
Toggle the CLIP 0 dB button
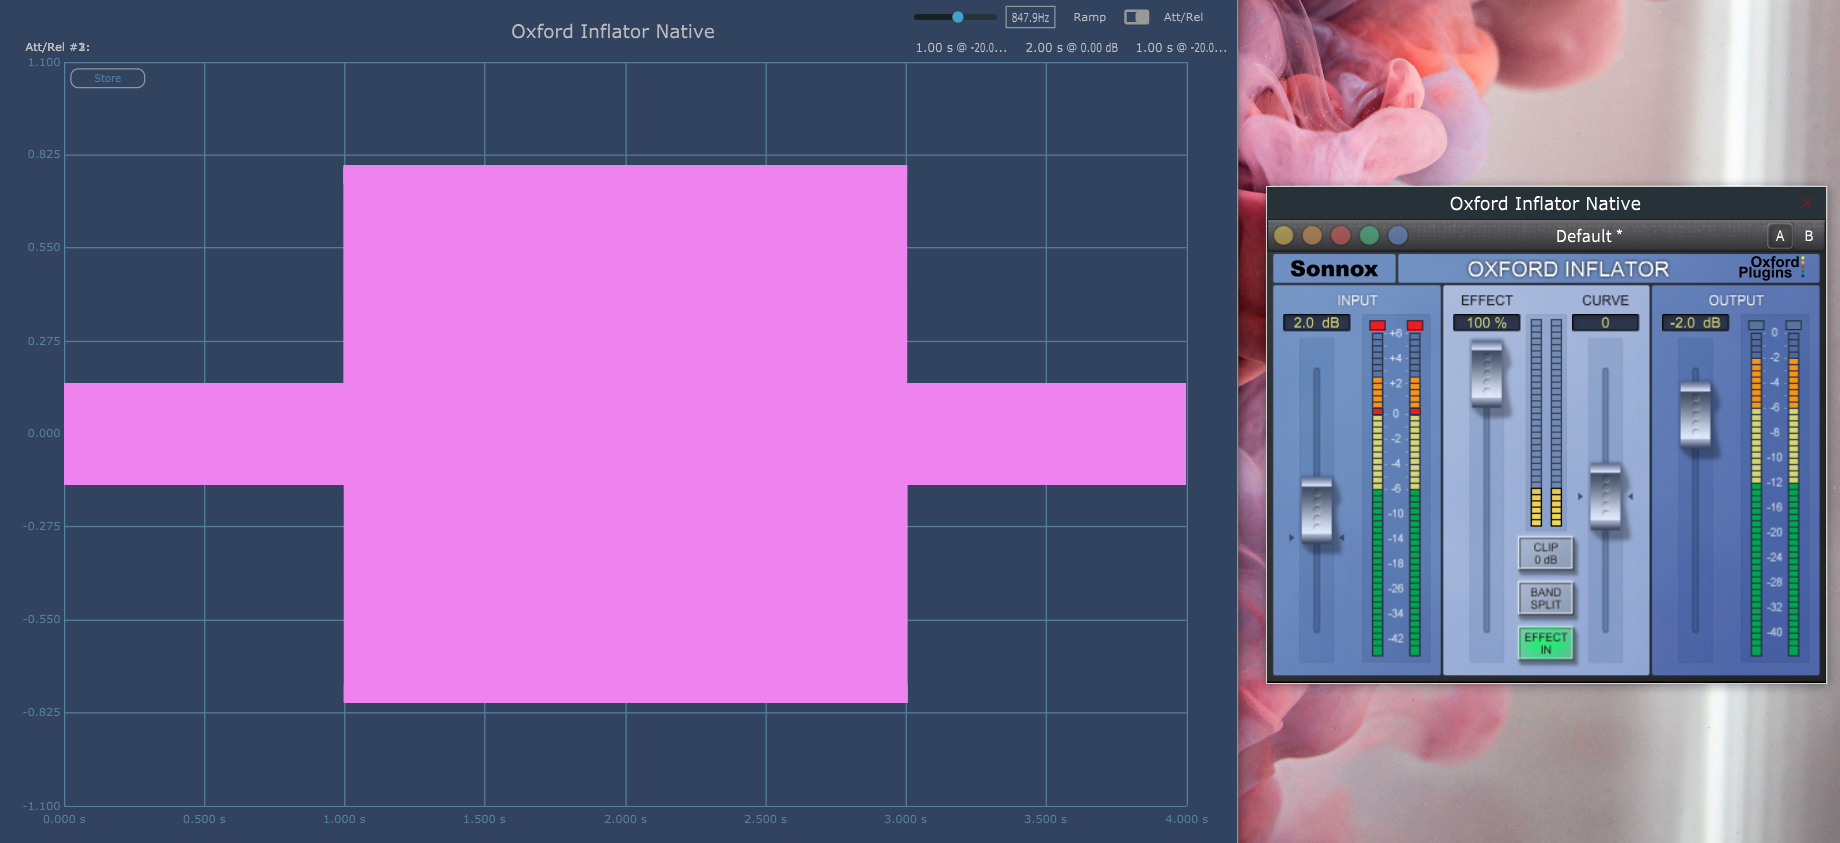1546,553
